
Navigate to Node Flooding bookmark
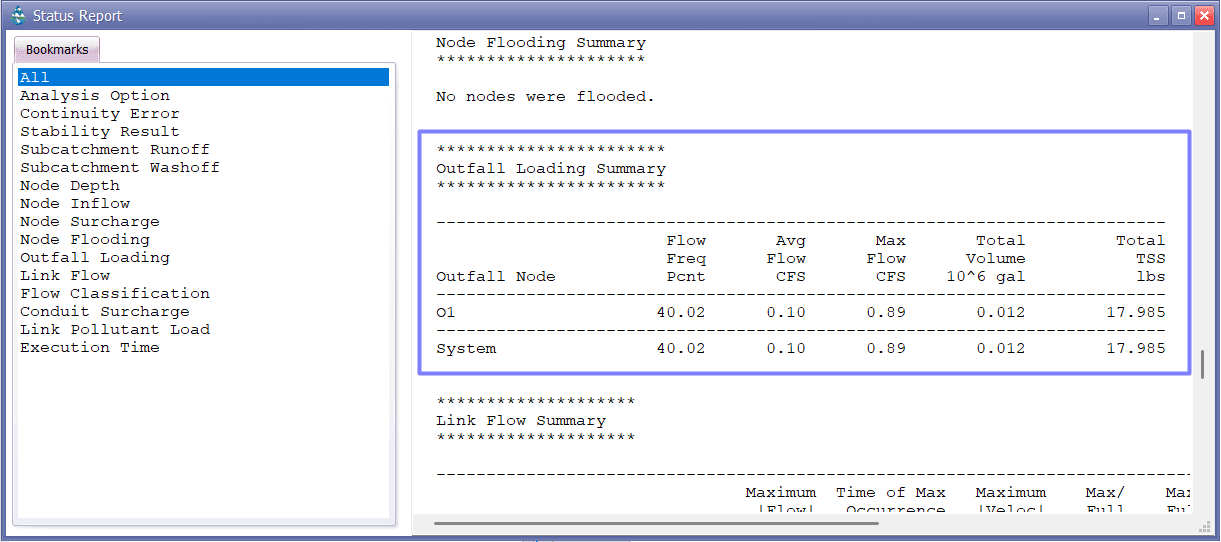click(x=85, y=239)
